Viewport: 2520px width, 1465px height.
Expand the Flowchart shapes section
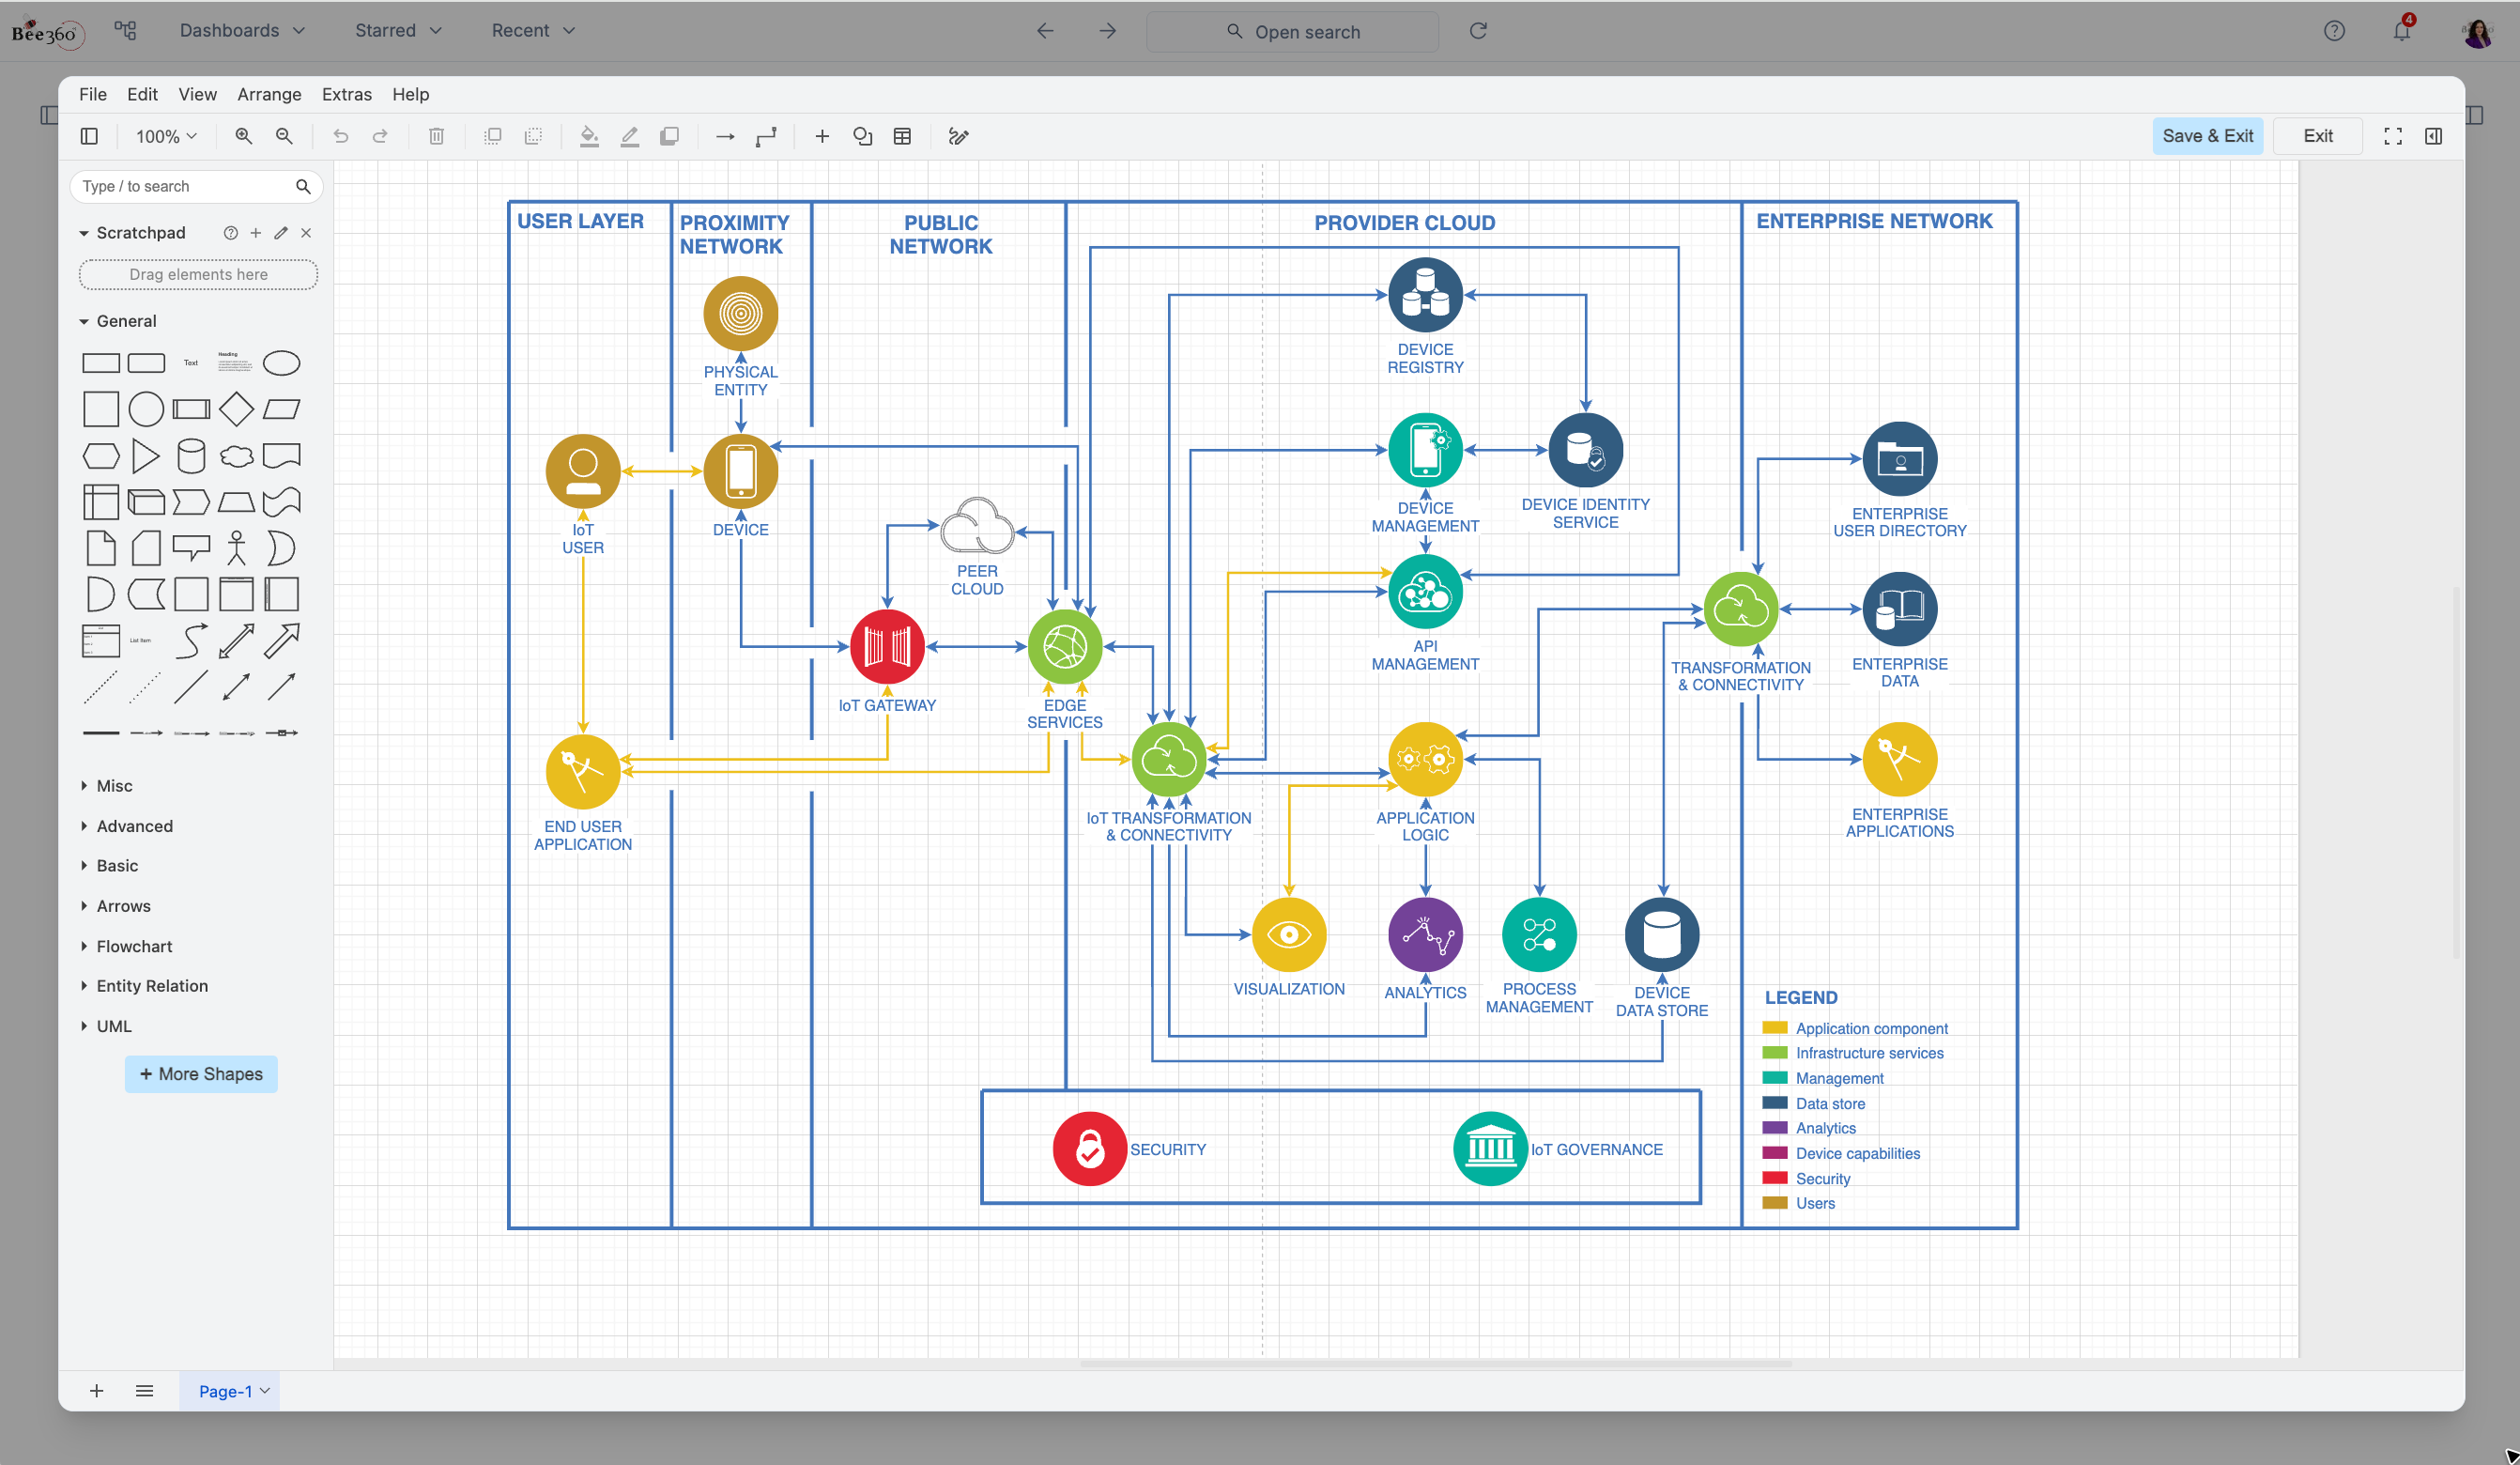pos(134,945)
